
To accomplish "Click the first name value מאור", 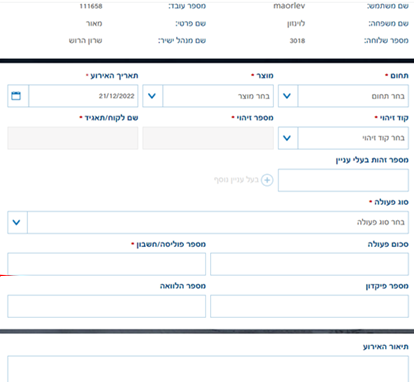I will click(94, 23).
